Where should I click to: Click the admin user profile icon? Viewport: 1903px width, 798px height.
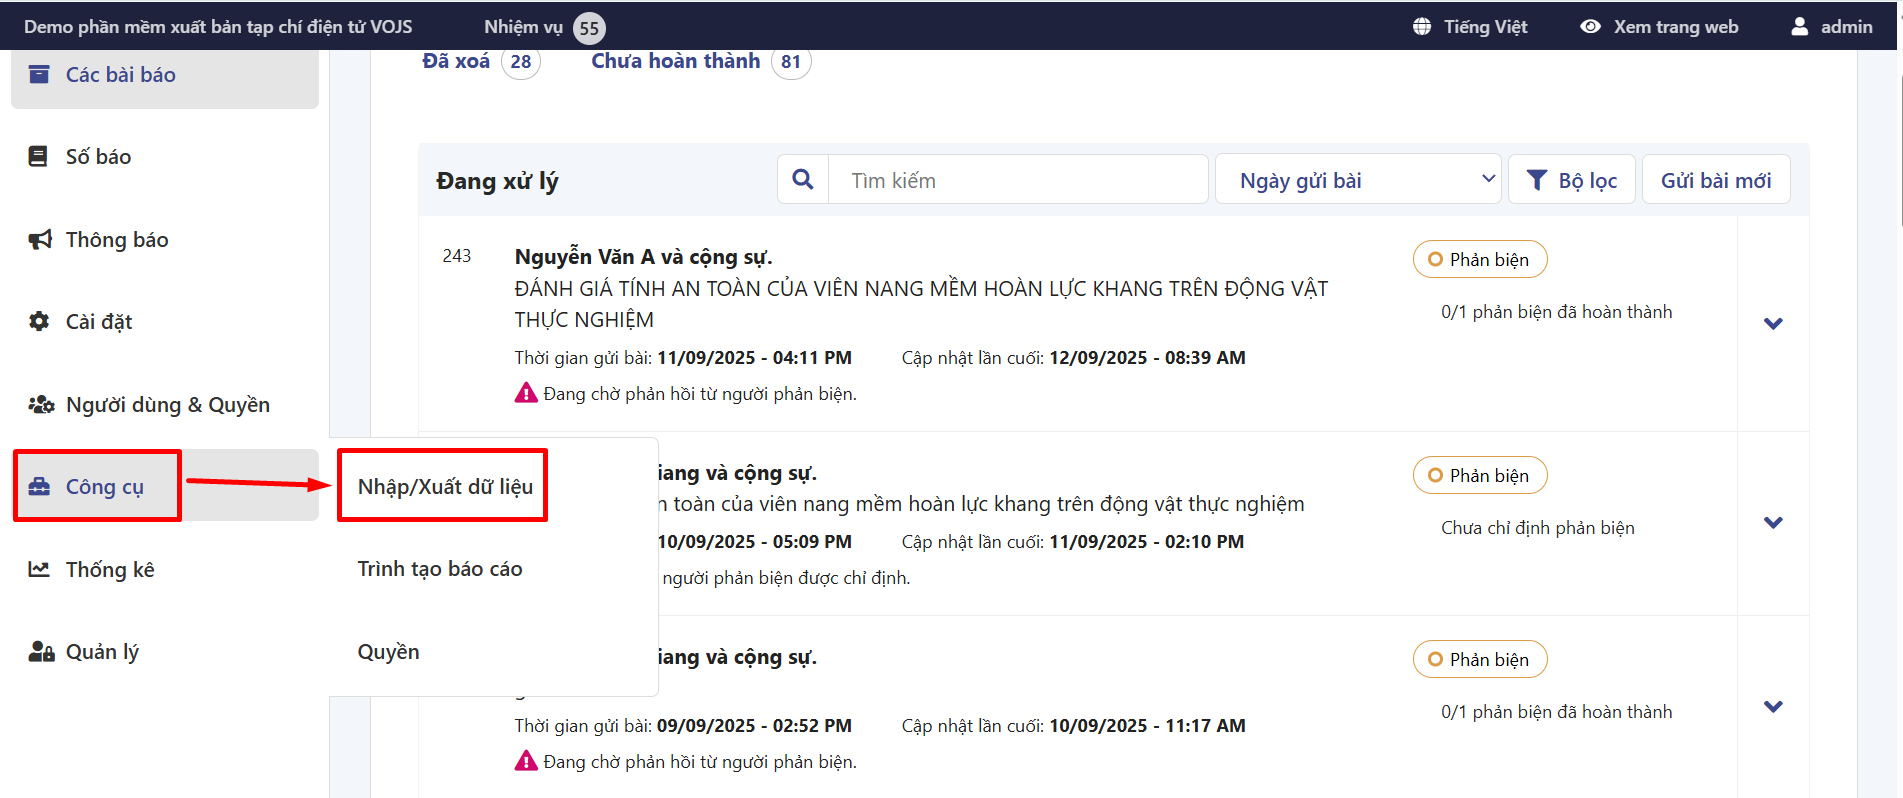[1799, 27]
